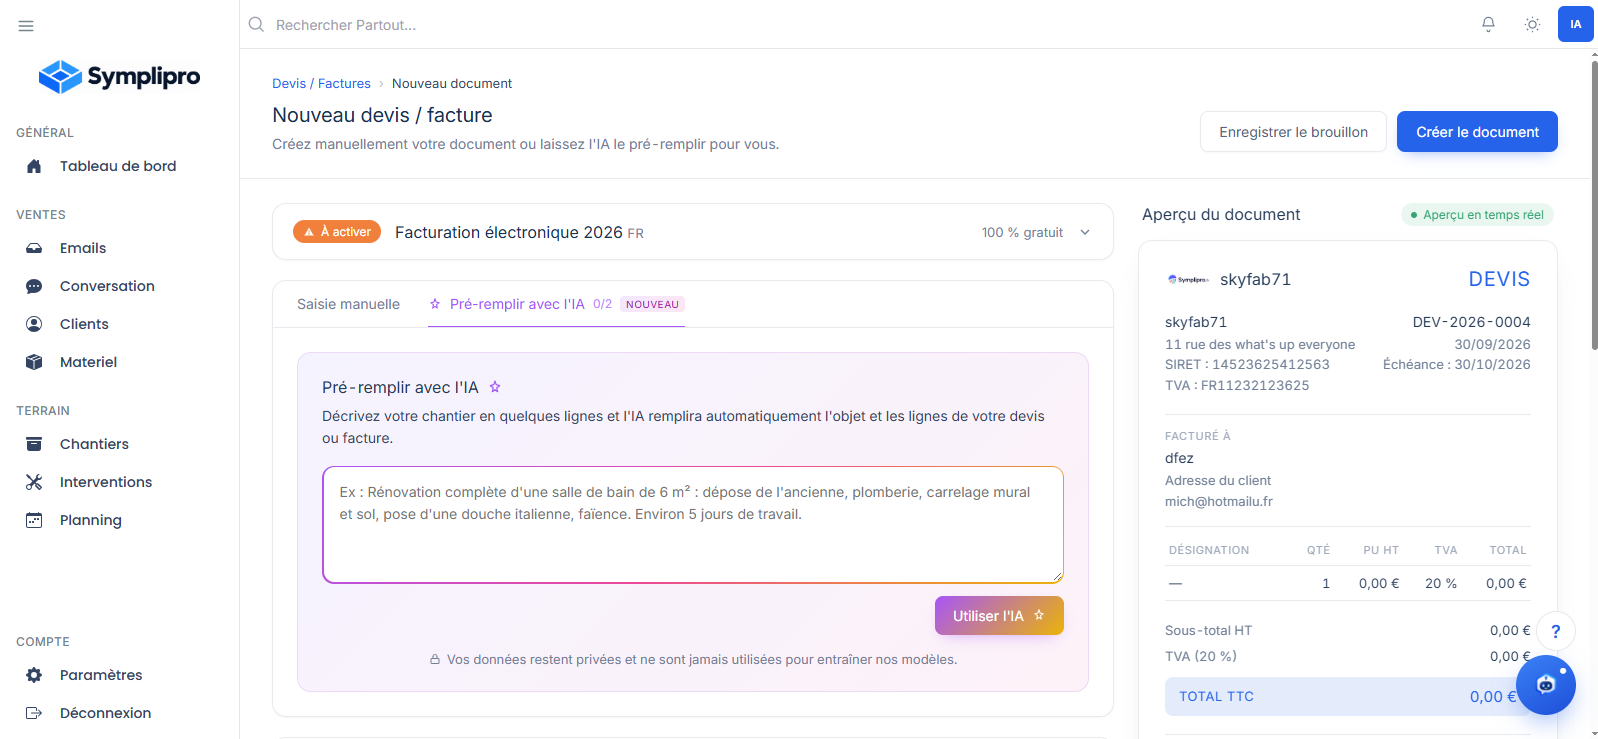Toggle light/dark theme sun icon
This screenshot has width=1598, height=739.
[x=1532, y=24]
